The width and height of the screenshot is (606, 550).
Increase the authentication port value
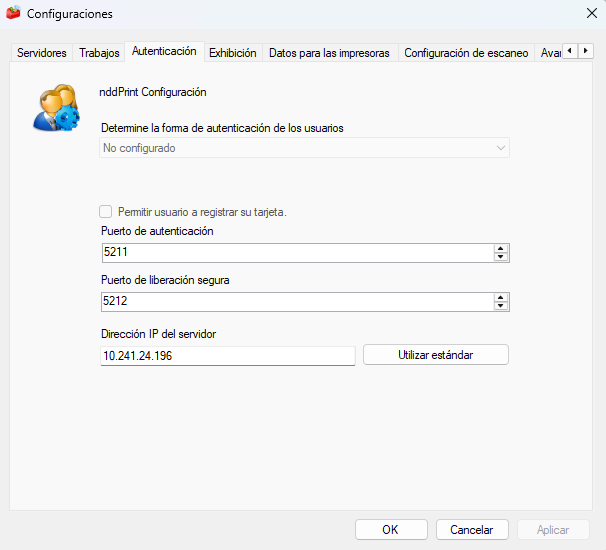[x=500, y=249]
